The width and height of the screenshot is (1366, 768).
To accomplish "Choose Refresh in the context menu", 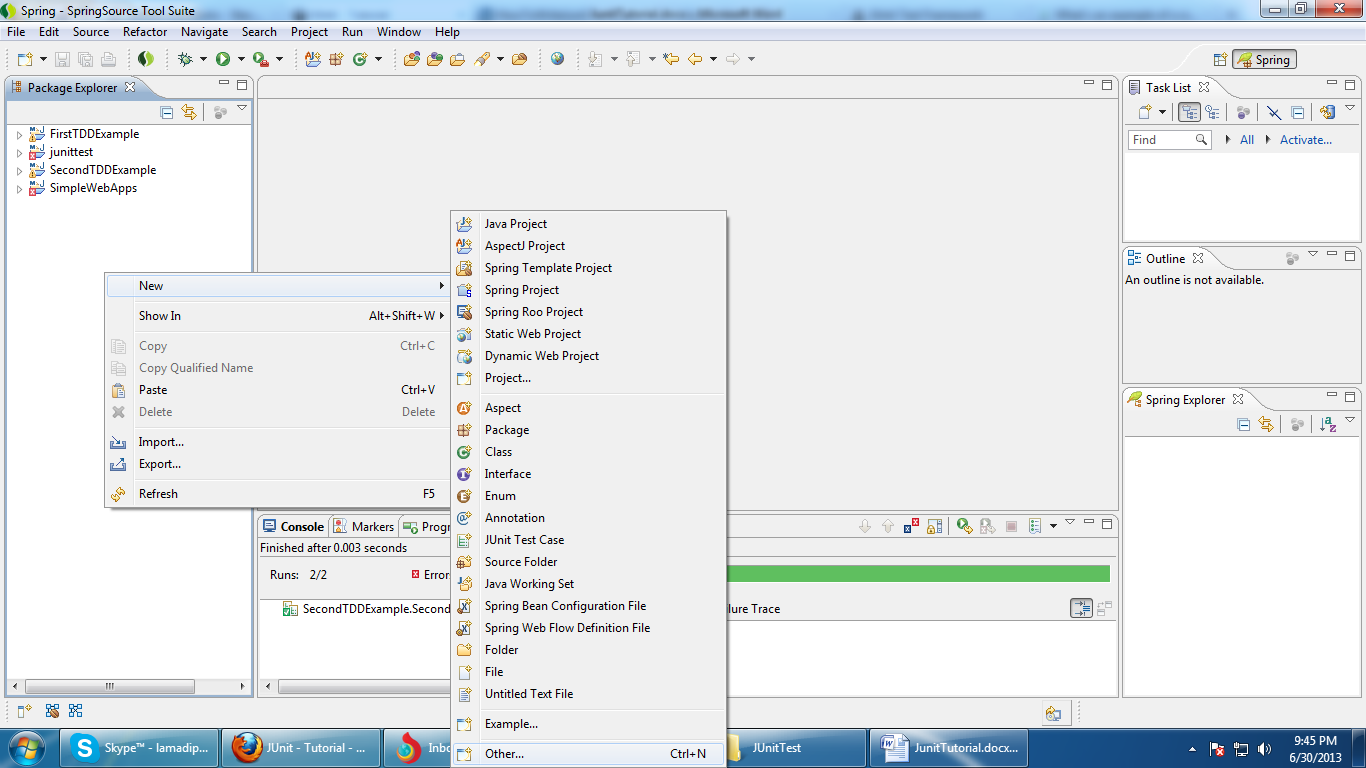I will pyautogui.click(x=277, y=494).
